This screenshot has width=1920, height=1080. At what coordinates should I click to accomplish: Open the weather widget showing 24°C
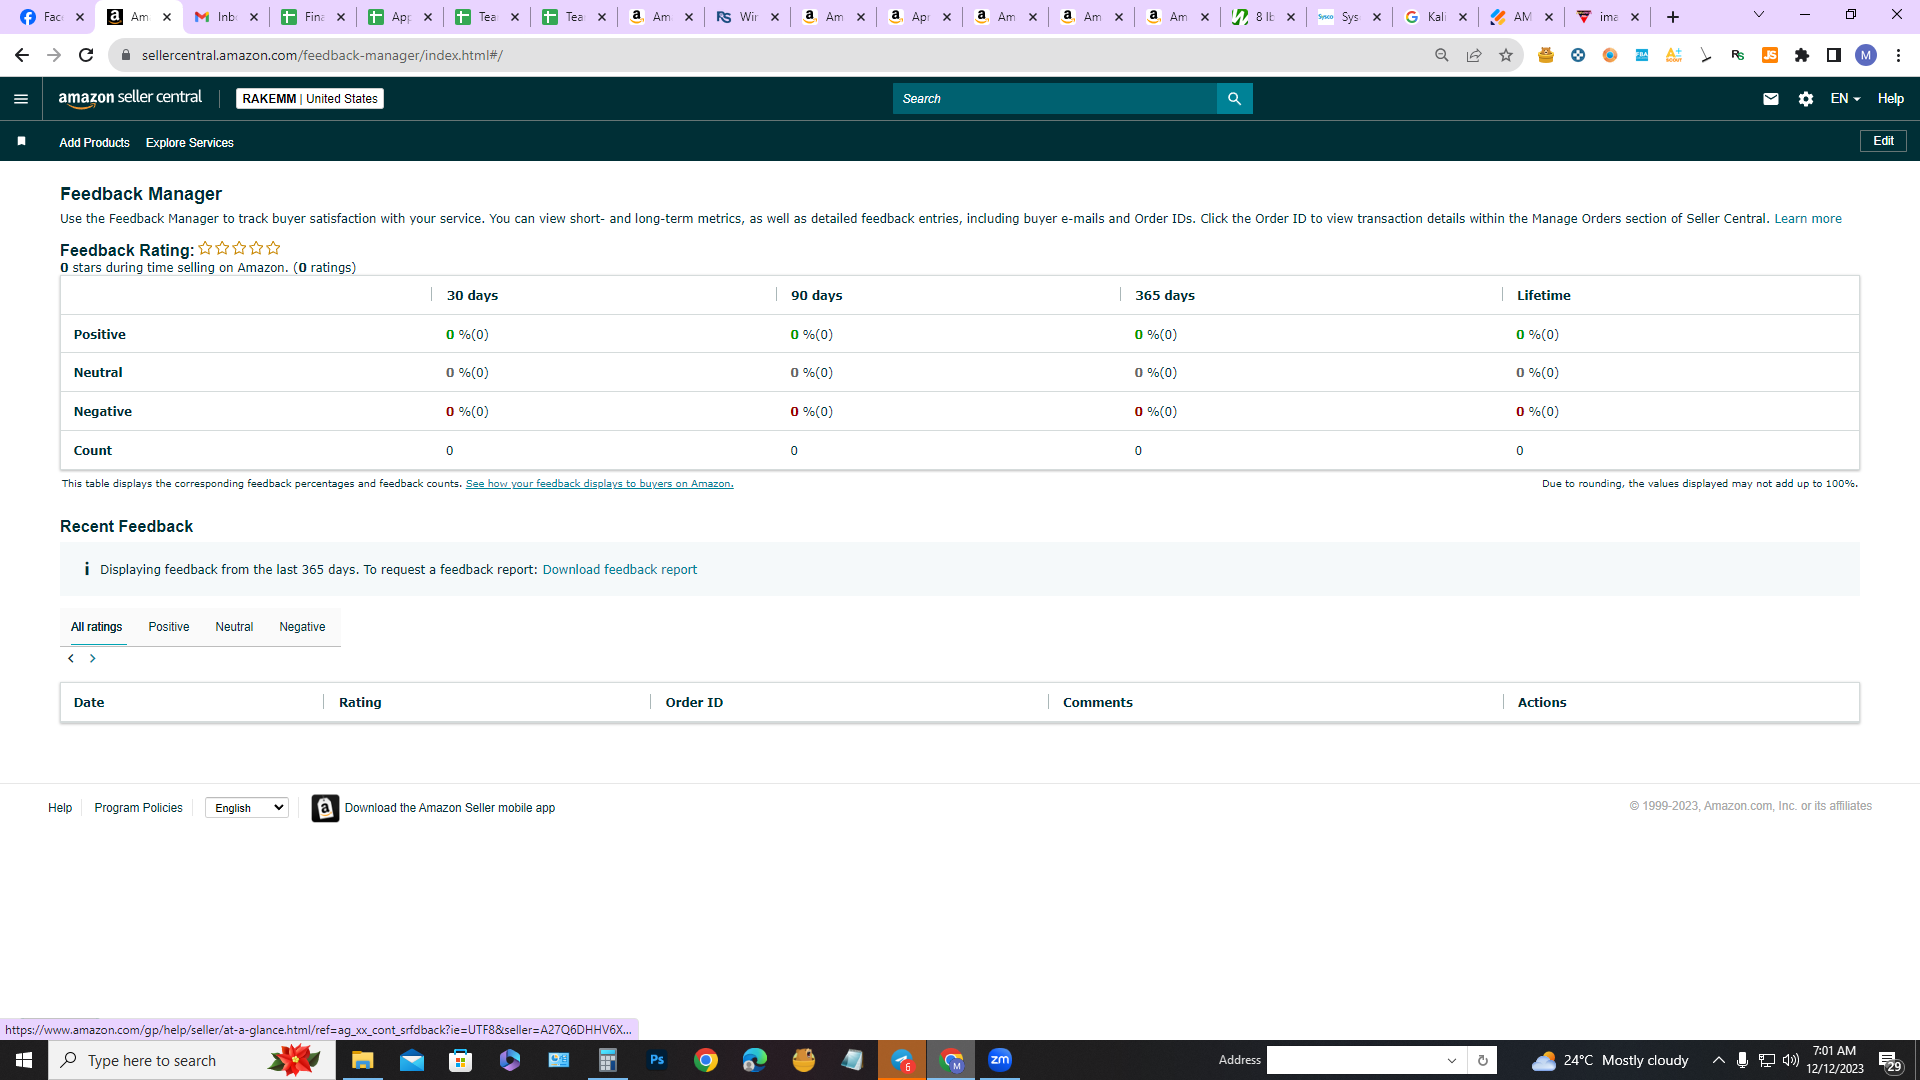(x=1610, y=1060)
